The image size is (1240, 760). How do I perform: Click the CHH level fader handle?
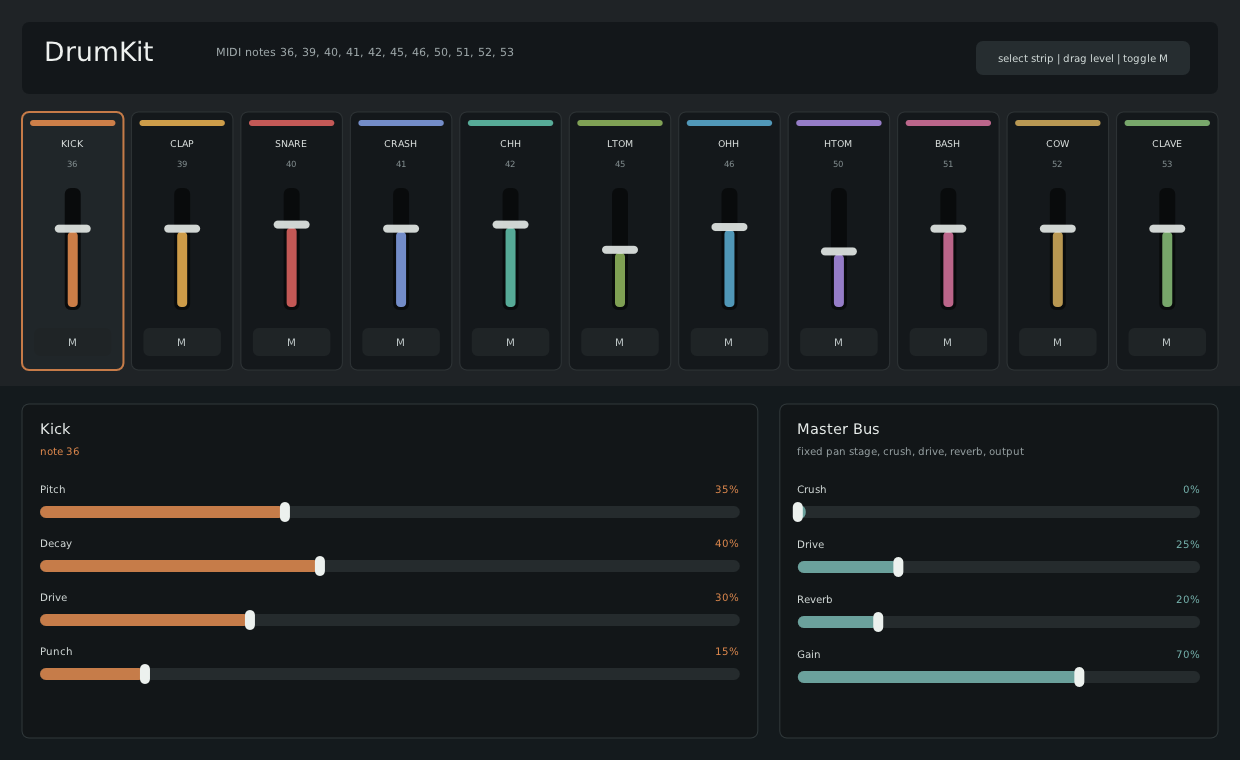(510, 225)
